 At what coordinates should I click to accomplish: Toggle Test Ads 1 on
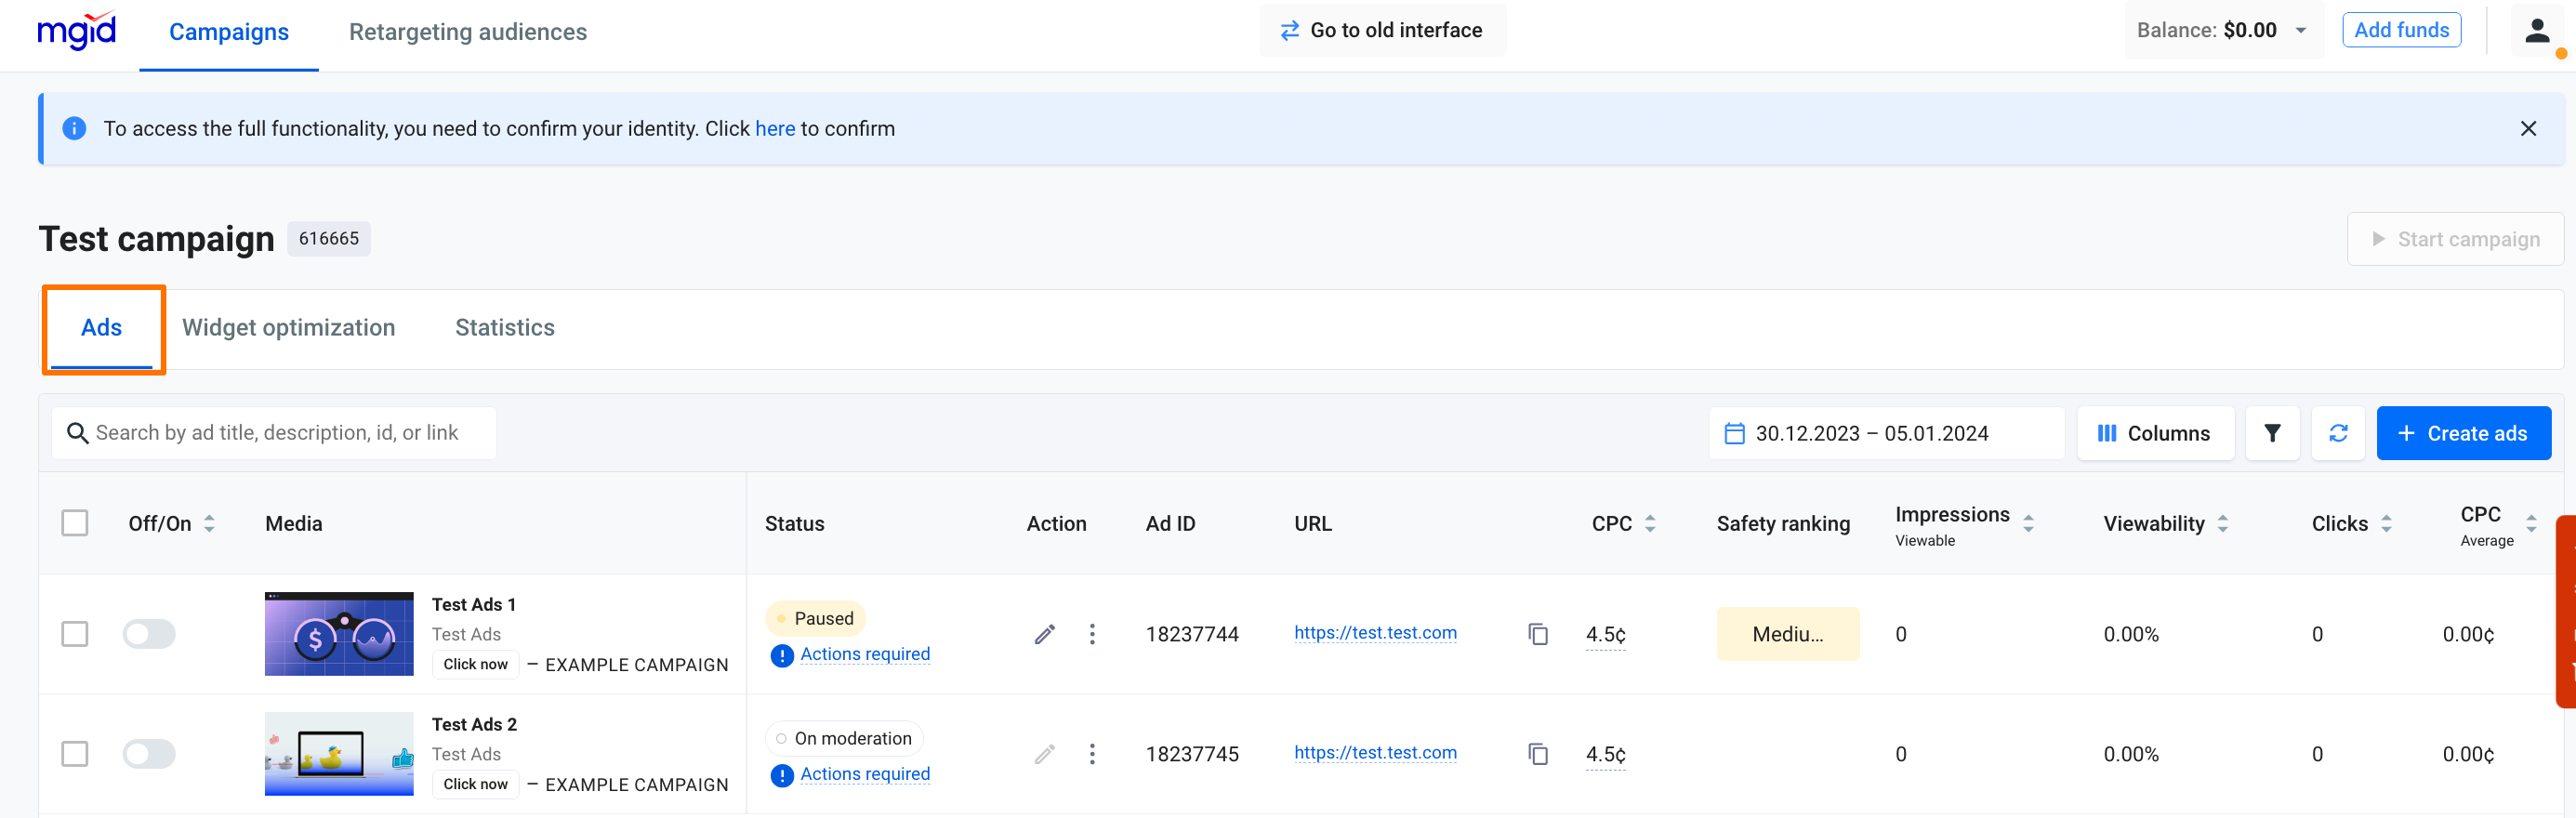pos(149,634)
